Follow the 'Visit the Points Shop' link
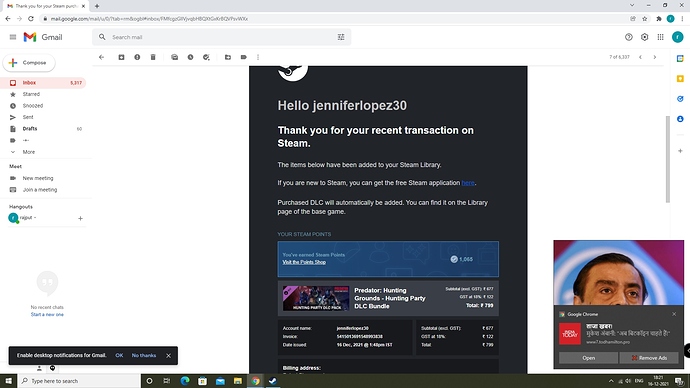 click(304, 262)
